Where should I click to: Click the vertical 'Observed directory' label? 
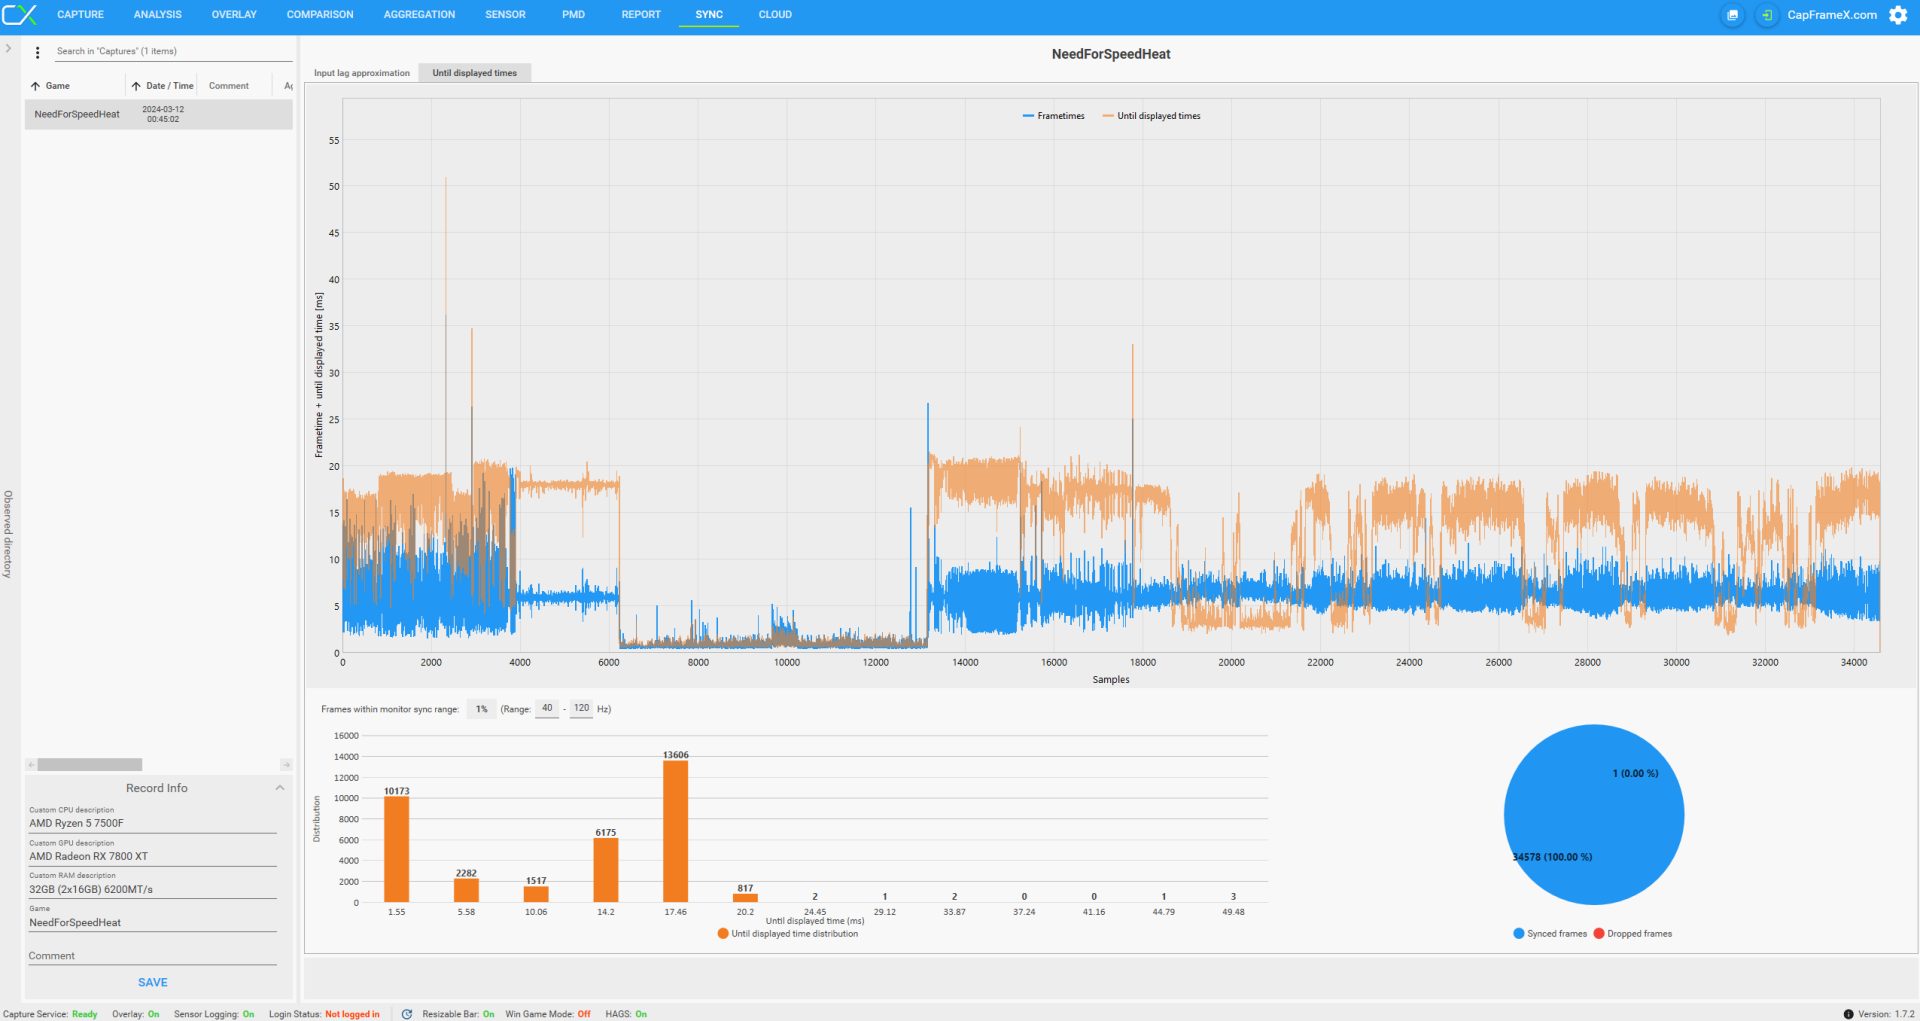[x=8, y=534]
